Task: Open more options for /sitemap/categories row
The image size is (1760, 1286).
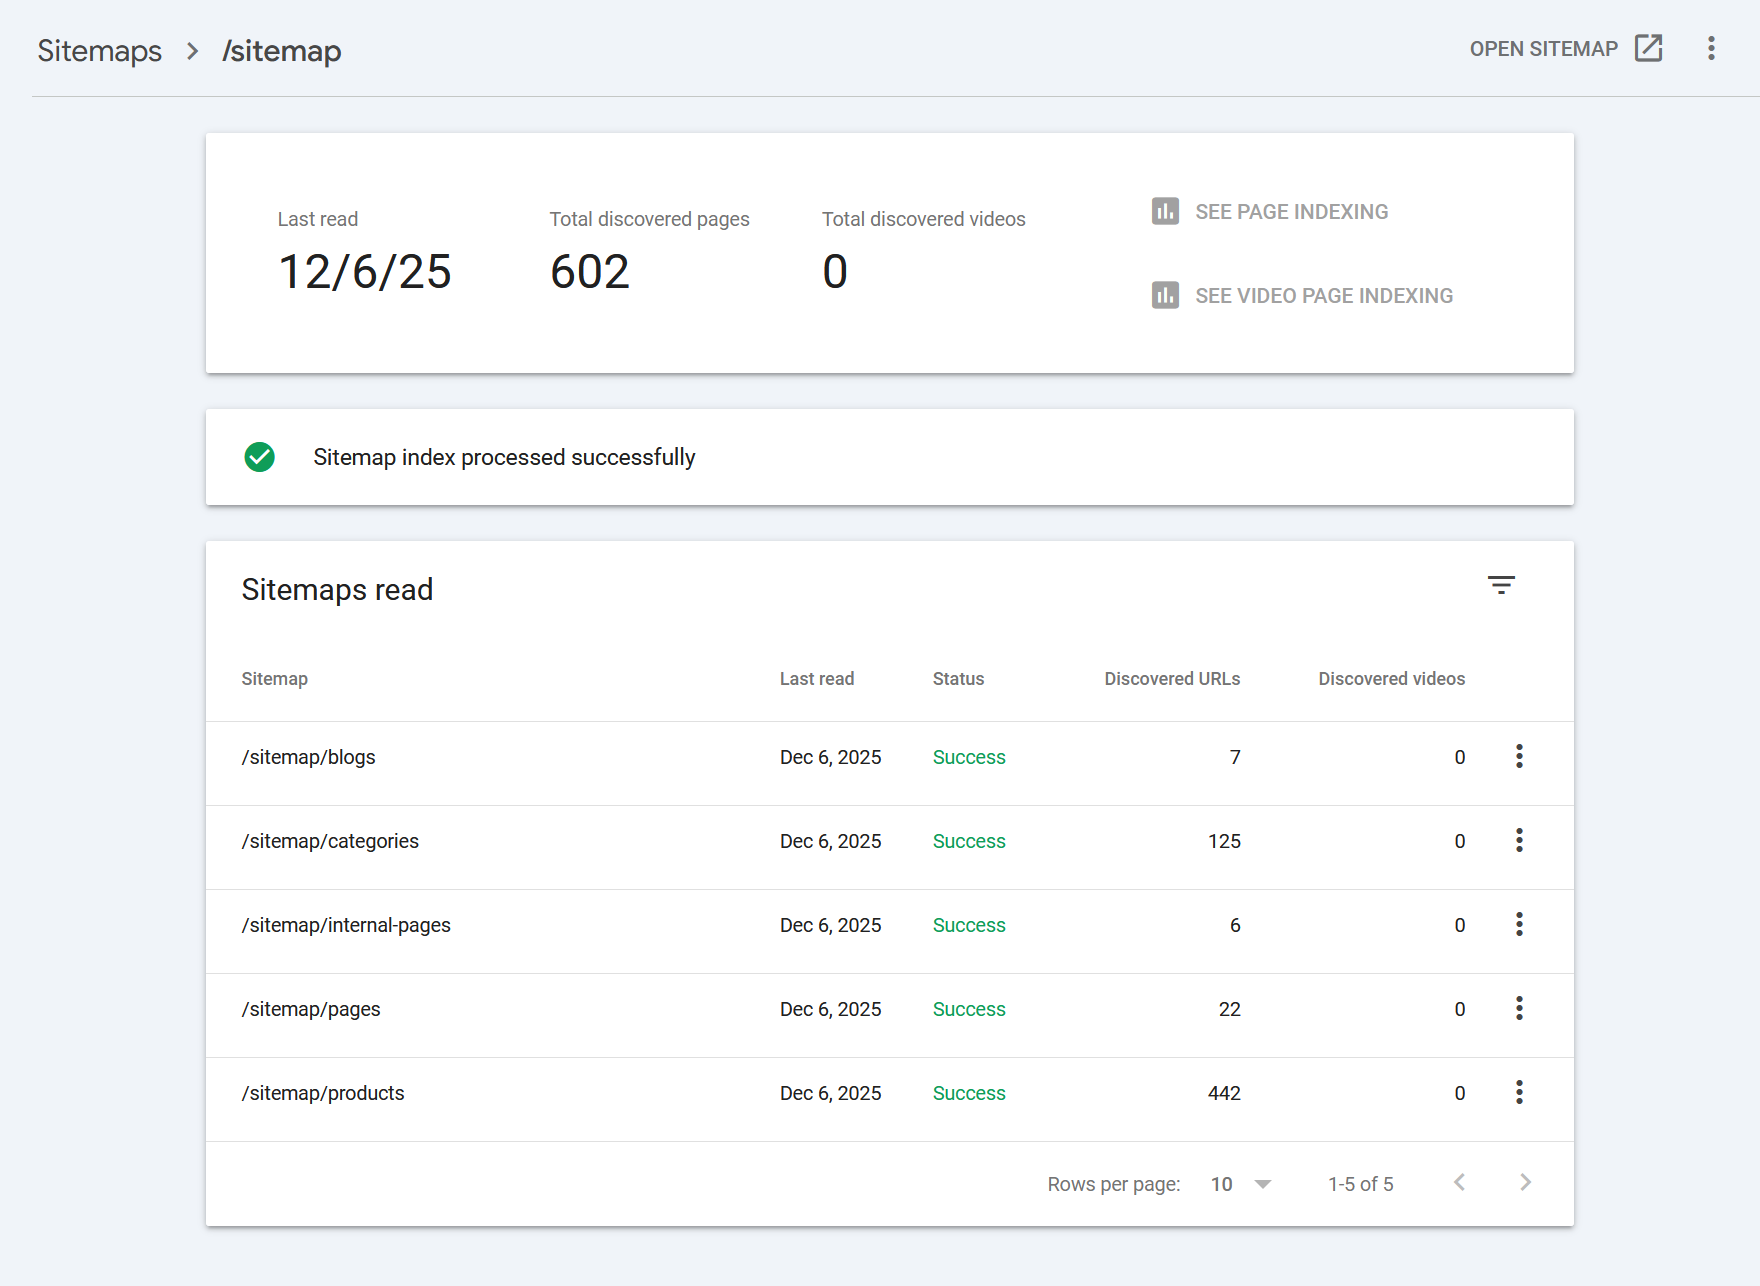Action: [x=1519, y=841]
